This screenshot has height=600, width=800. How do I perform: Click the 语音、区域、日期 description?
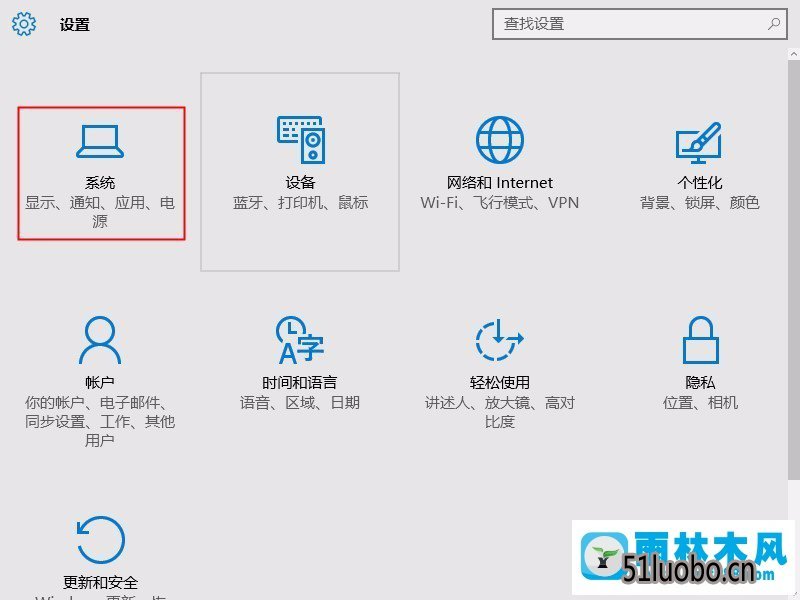[x=300, y=403]
